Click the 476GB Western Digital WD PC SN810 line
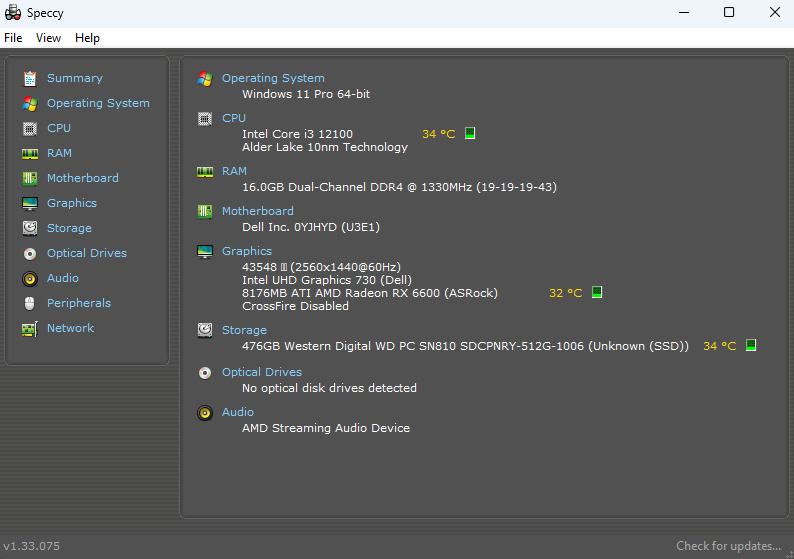This screenshot has height=559, width=794. tap(465, 346)
